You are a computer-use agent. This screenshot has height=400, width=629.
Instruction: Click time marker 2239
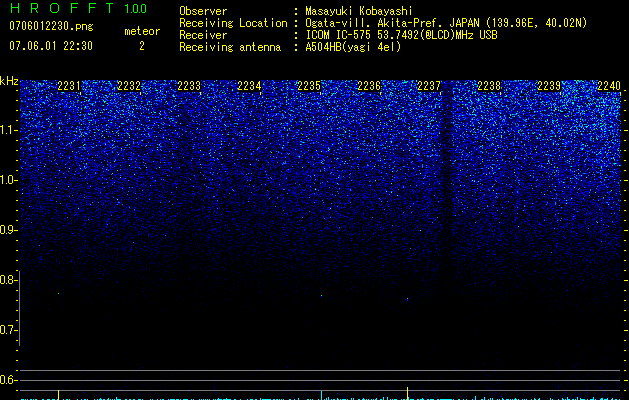[x=549, y=86]
